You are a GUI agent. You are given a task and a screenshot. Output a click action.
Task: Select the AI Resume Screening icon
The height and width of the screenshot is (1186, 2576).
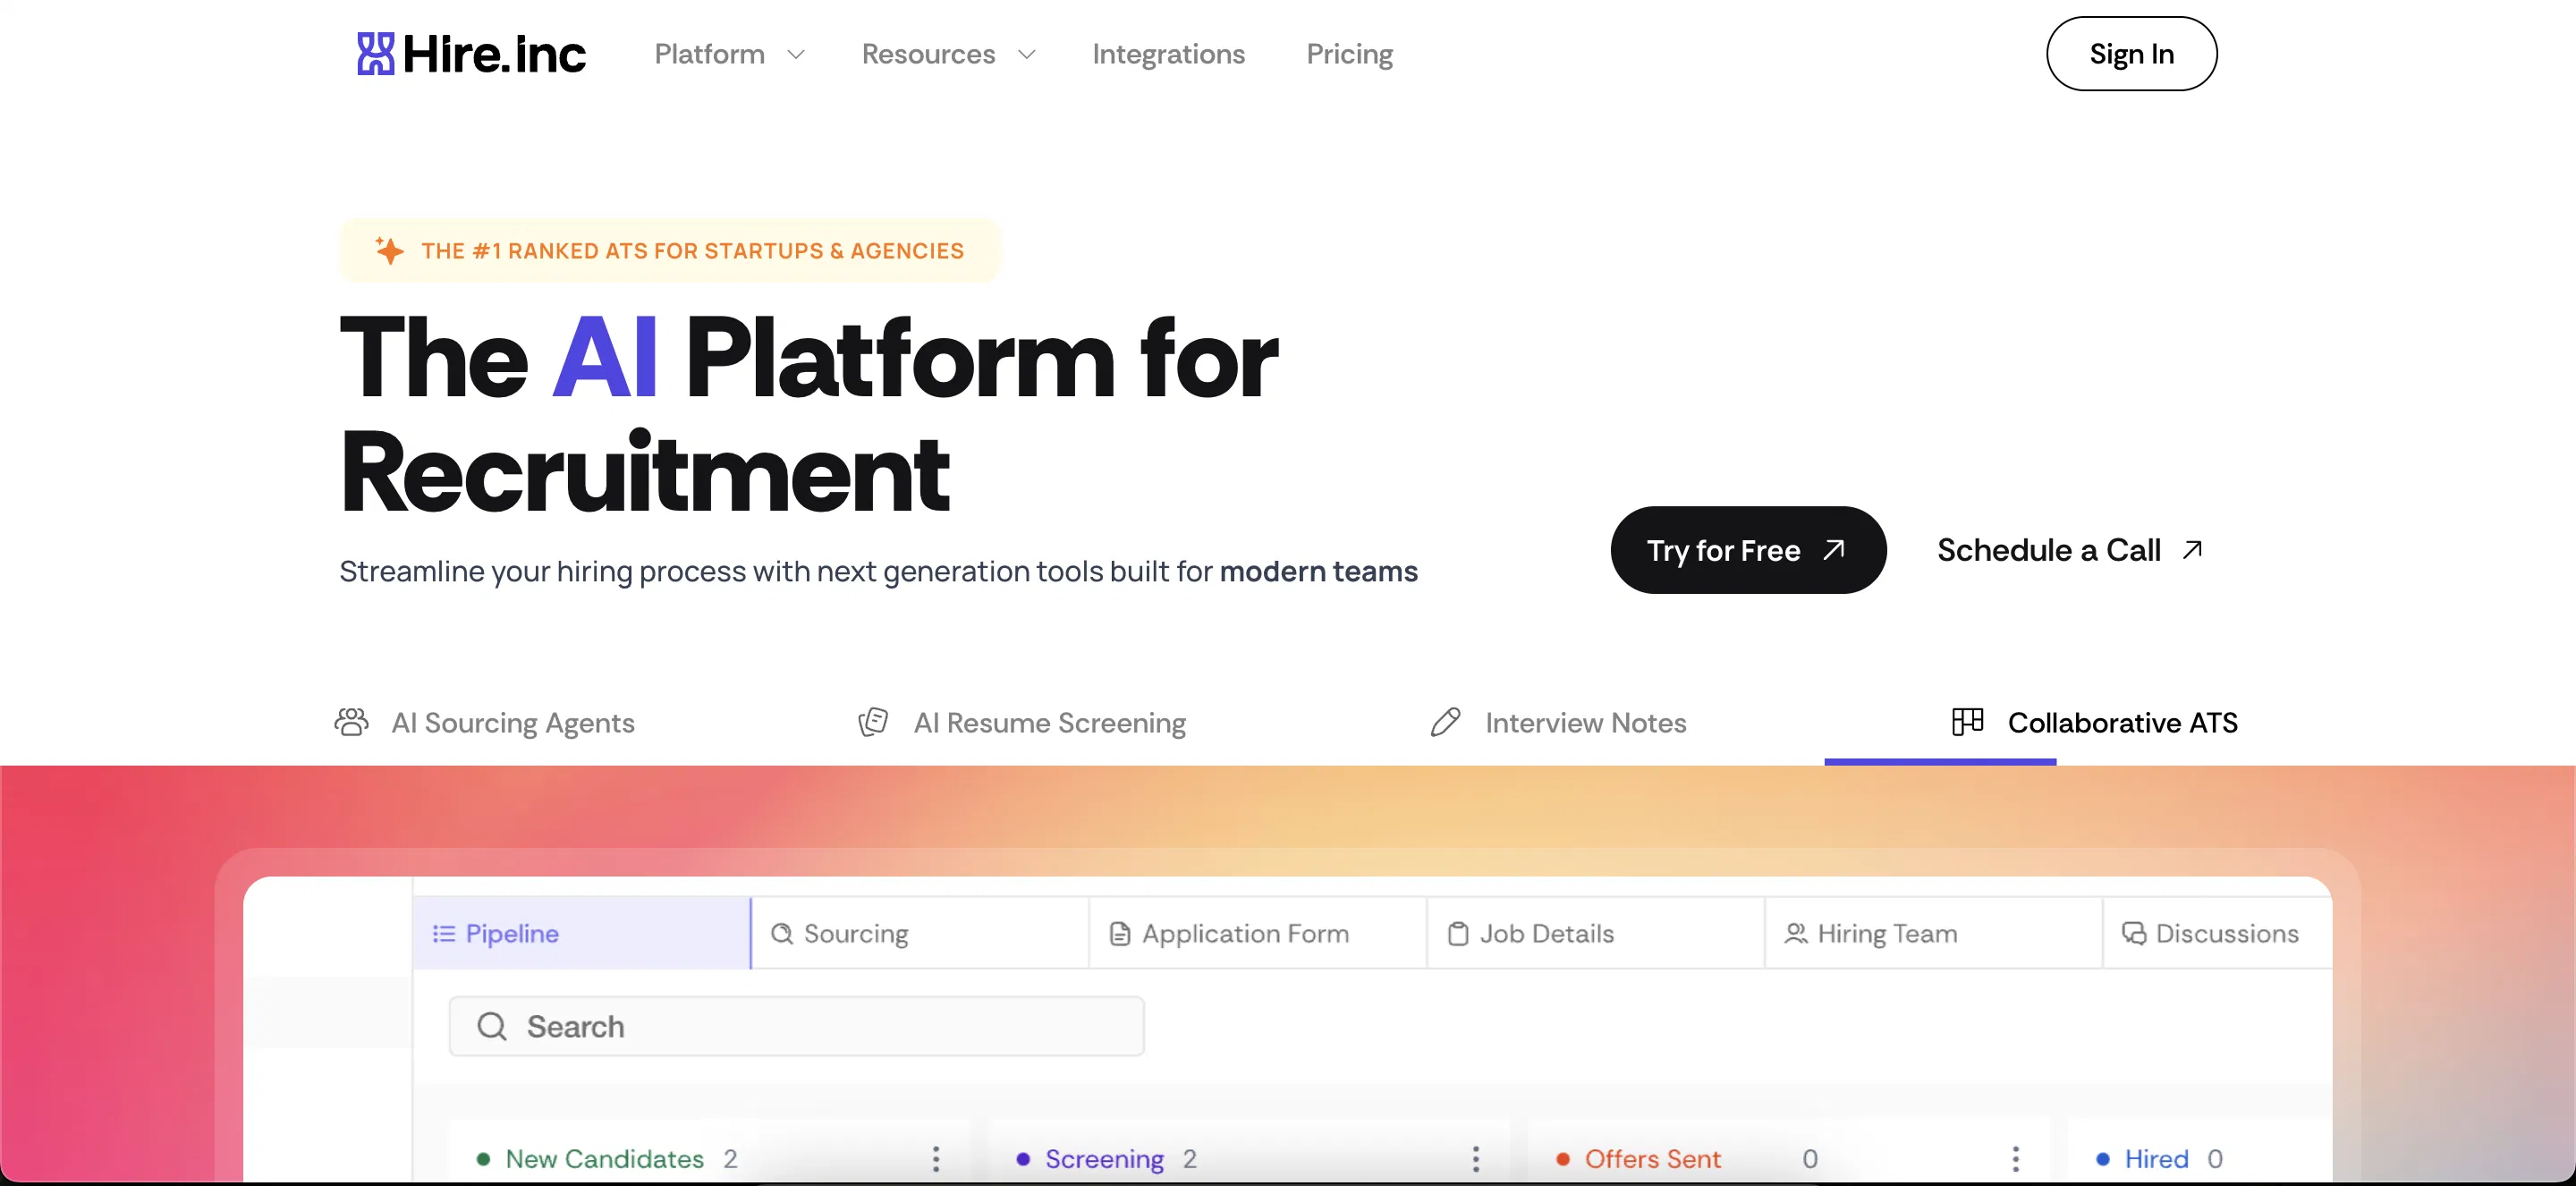[872, 722]
